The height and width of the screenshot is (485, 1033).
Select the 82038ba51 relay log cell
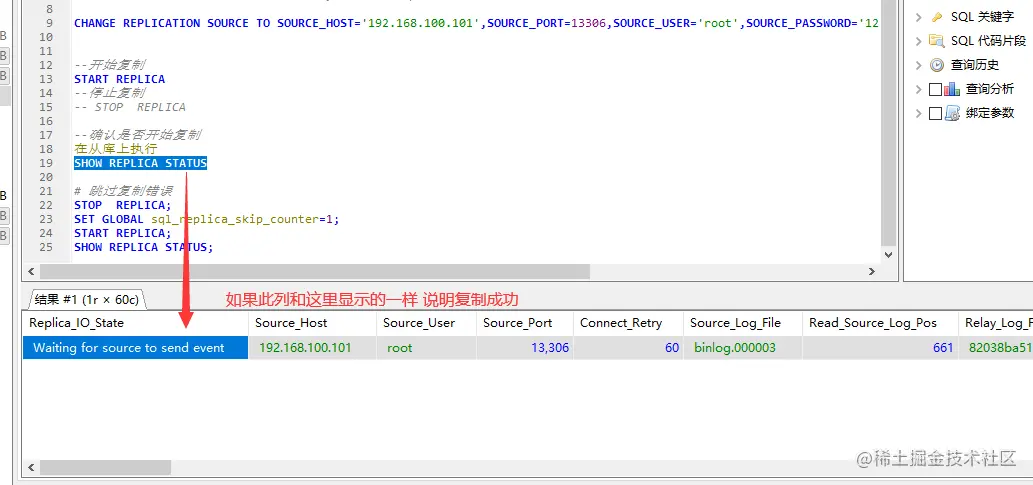pos(995,347)
